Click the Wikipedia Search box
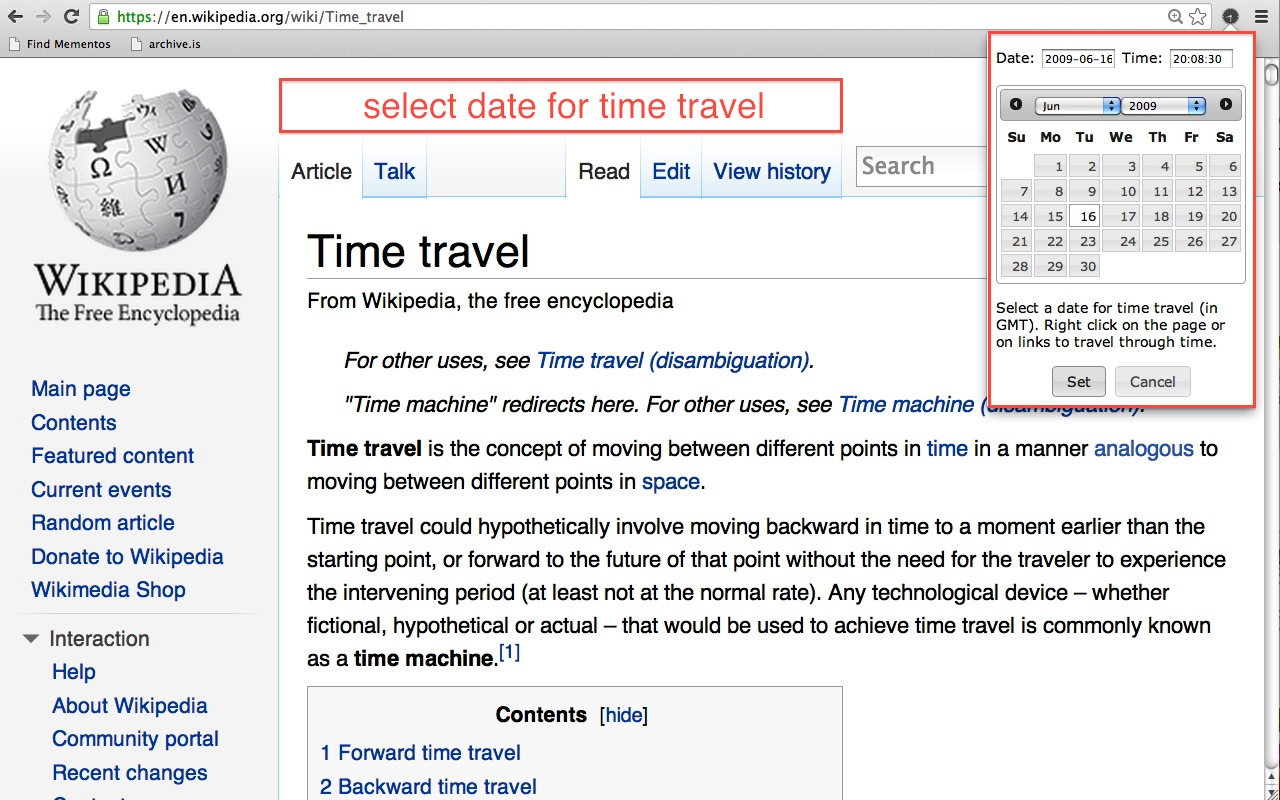Image resolution: width=1280 pixels, height=800 pixels. coord(920,166)
